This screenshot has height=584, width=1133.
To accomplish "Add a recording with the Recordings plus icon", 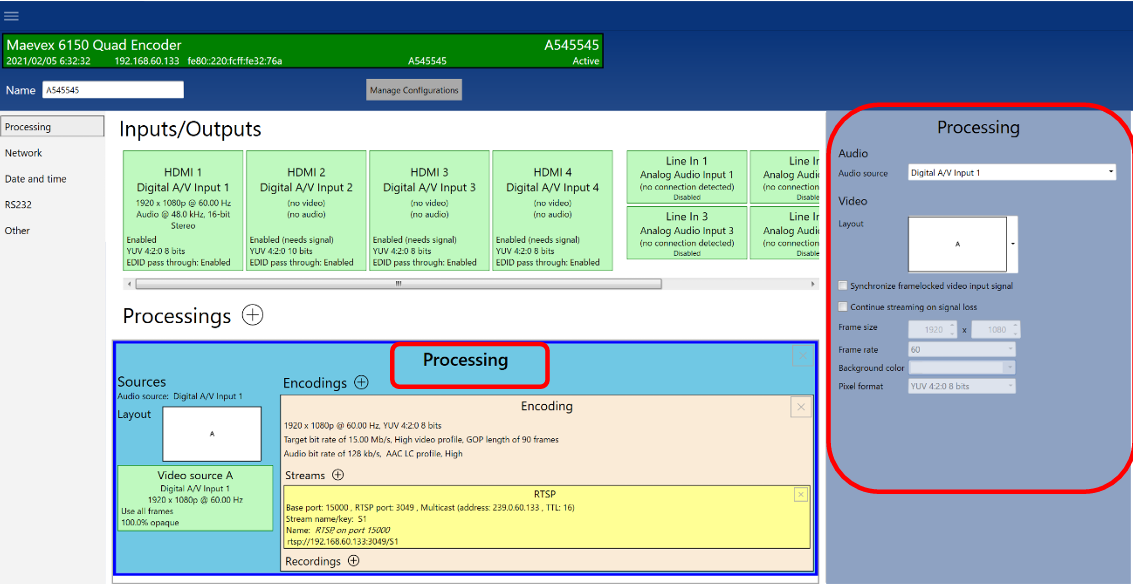I will pos(353,560).
